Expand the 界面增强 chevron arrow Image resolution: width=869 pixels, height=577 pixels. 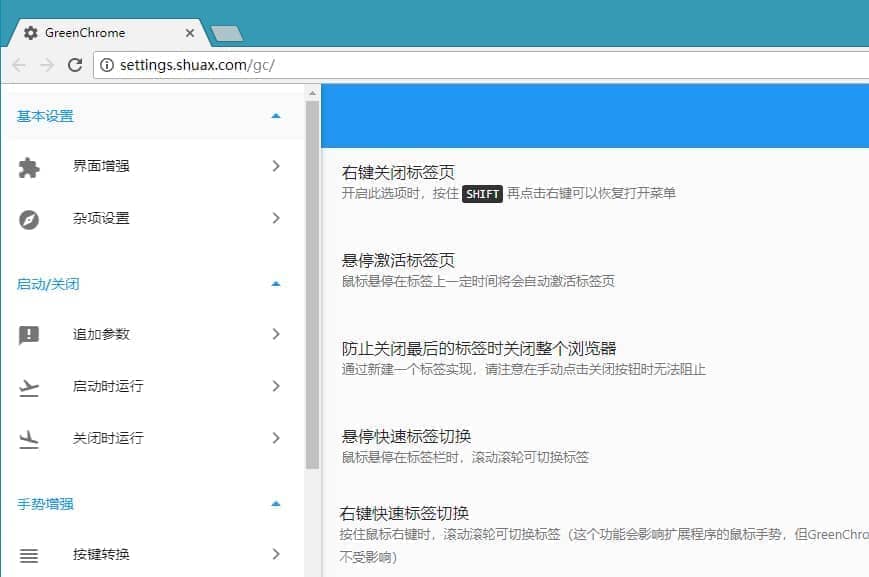[x=276, y=167]
